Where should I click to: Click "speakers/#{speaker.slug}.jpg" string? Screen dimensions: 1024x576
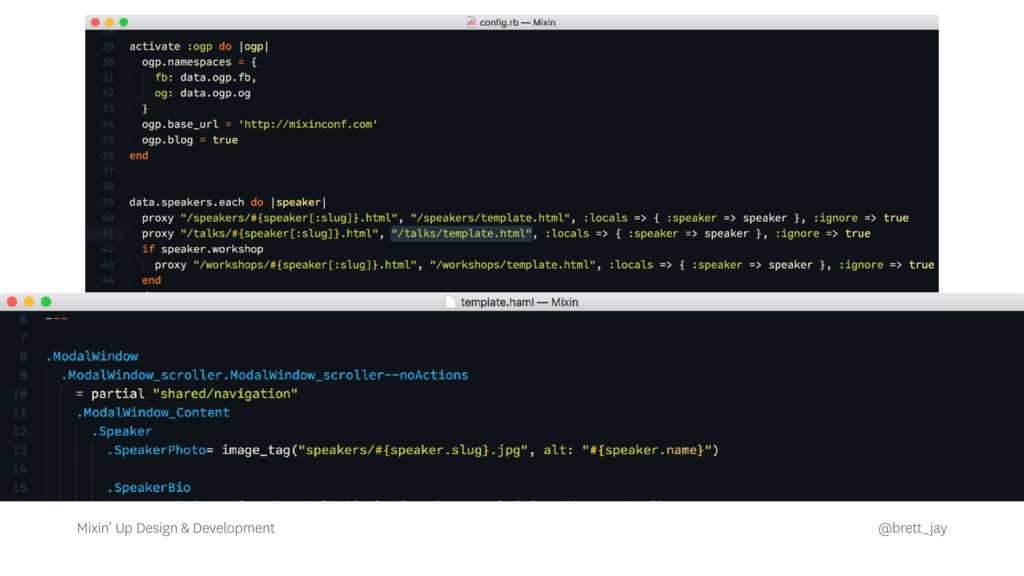(413, 450)
